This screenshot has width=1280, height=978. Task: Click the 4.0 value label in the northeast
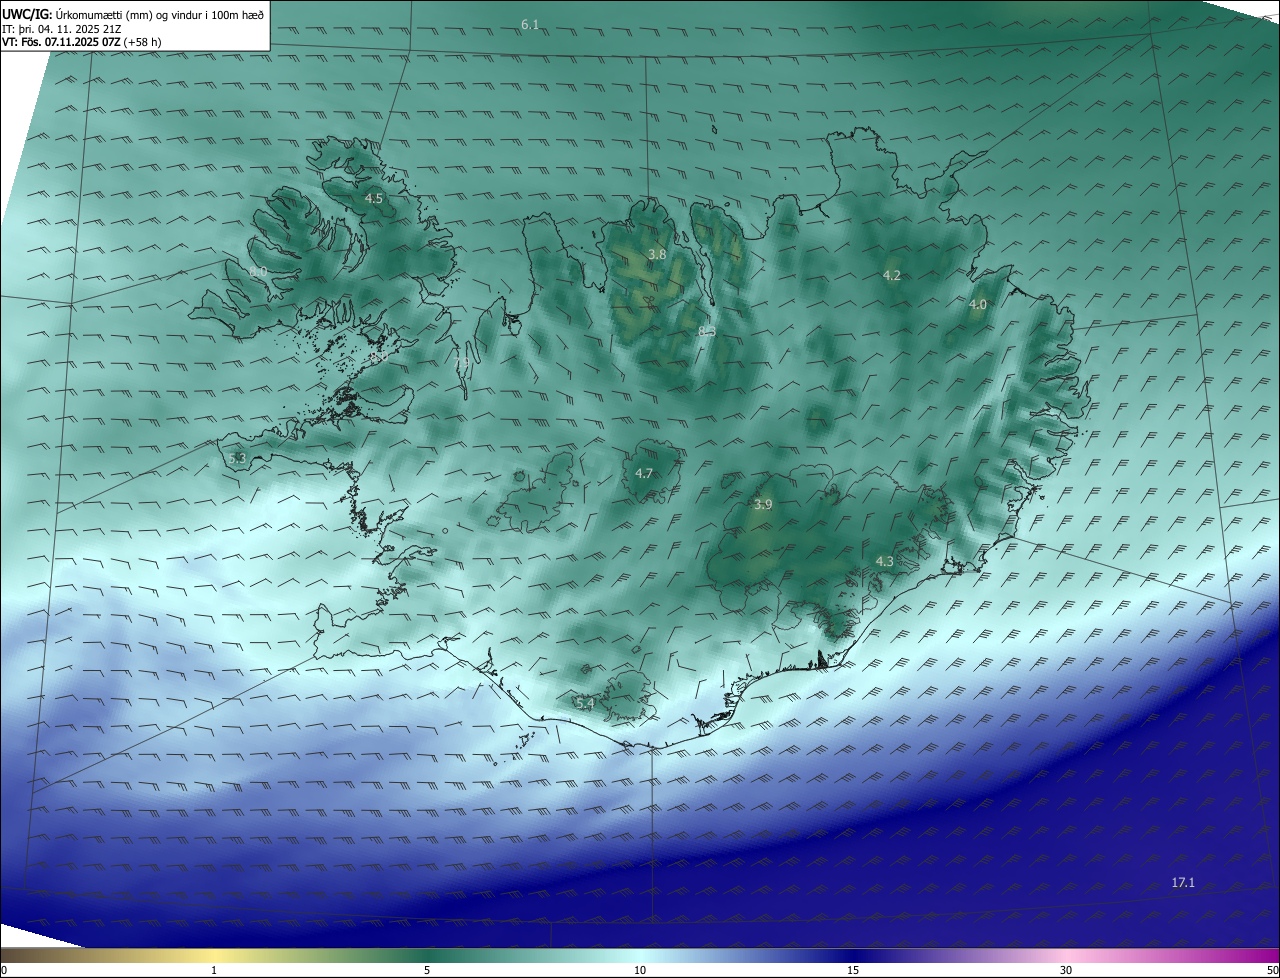(x=978, y=304)
